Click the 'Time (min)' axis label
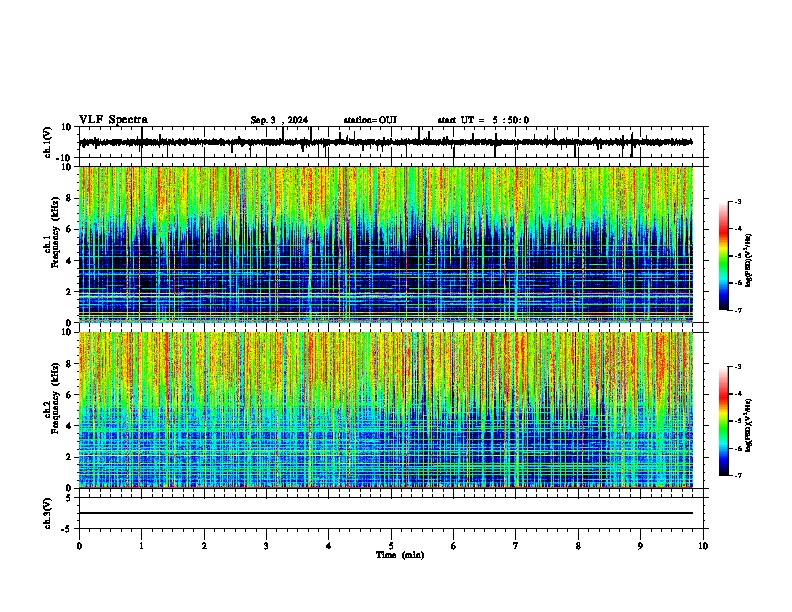Image resolution: width=792 pixels, height=612 pixels. 400,555
